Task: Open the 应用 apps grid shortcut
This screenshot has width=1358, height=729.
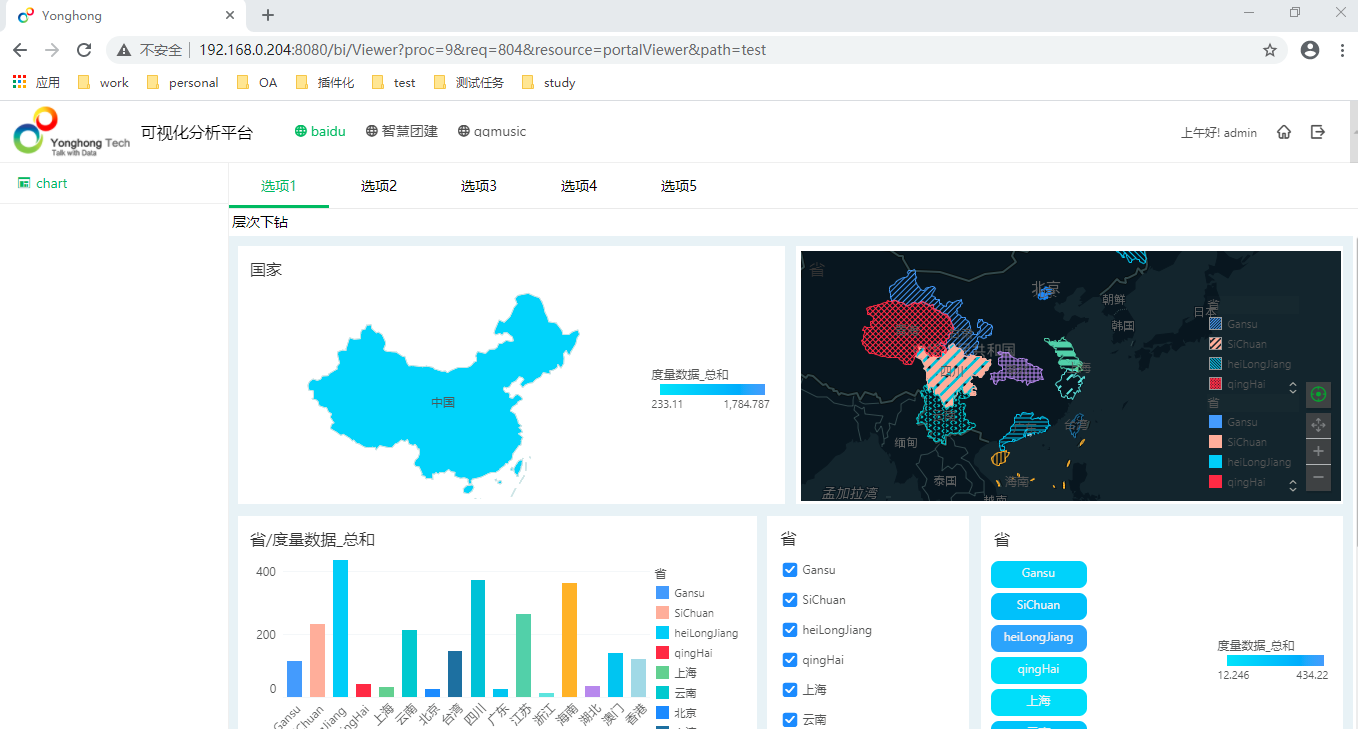Action: pos(36,83)
